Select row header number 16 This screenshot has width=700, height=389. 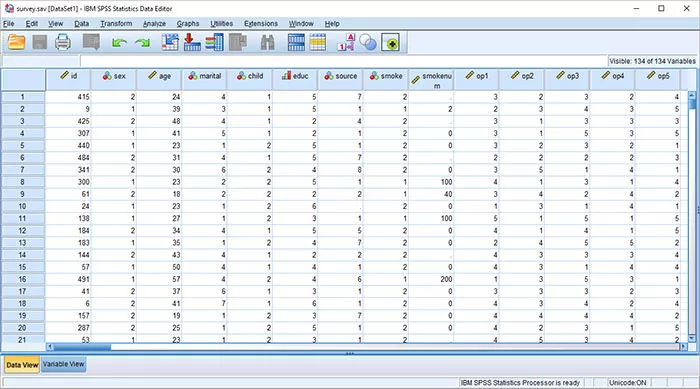click(x=23, y=279)
